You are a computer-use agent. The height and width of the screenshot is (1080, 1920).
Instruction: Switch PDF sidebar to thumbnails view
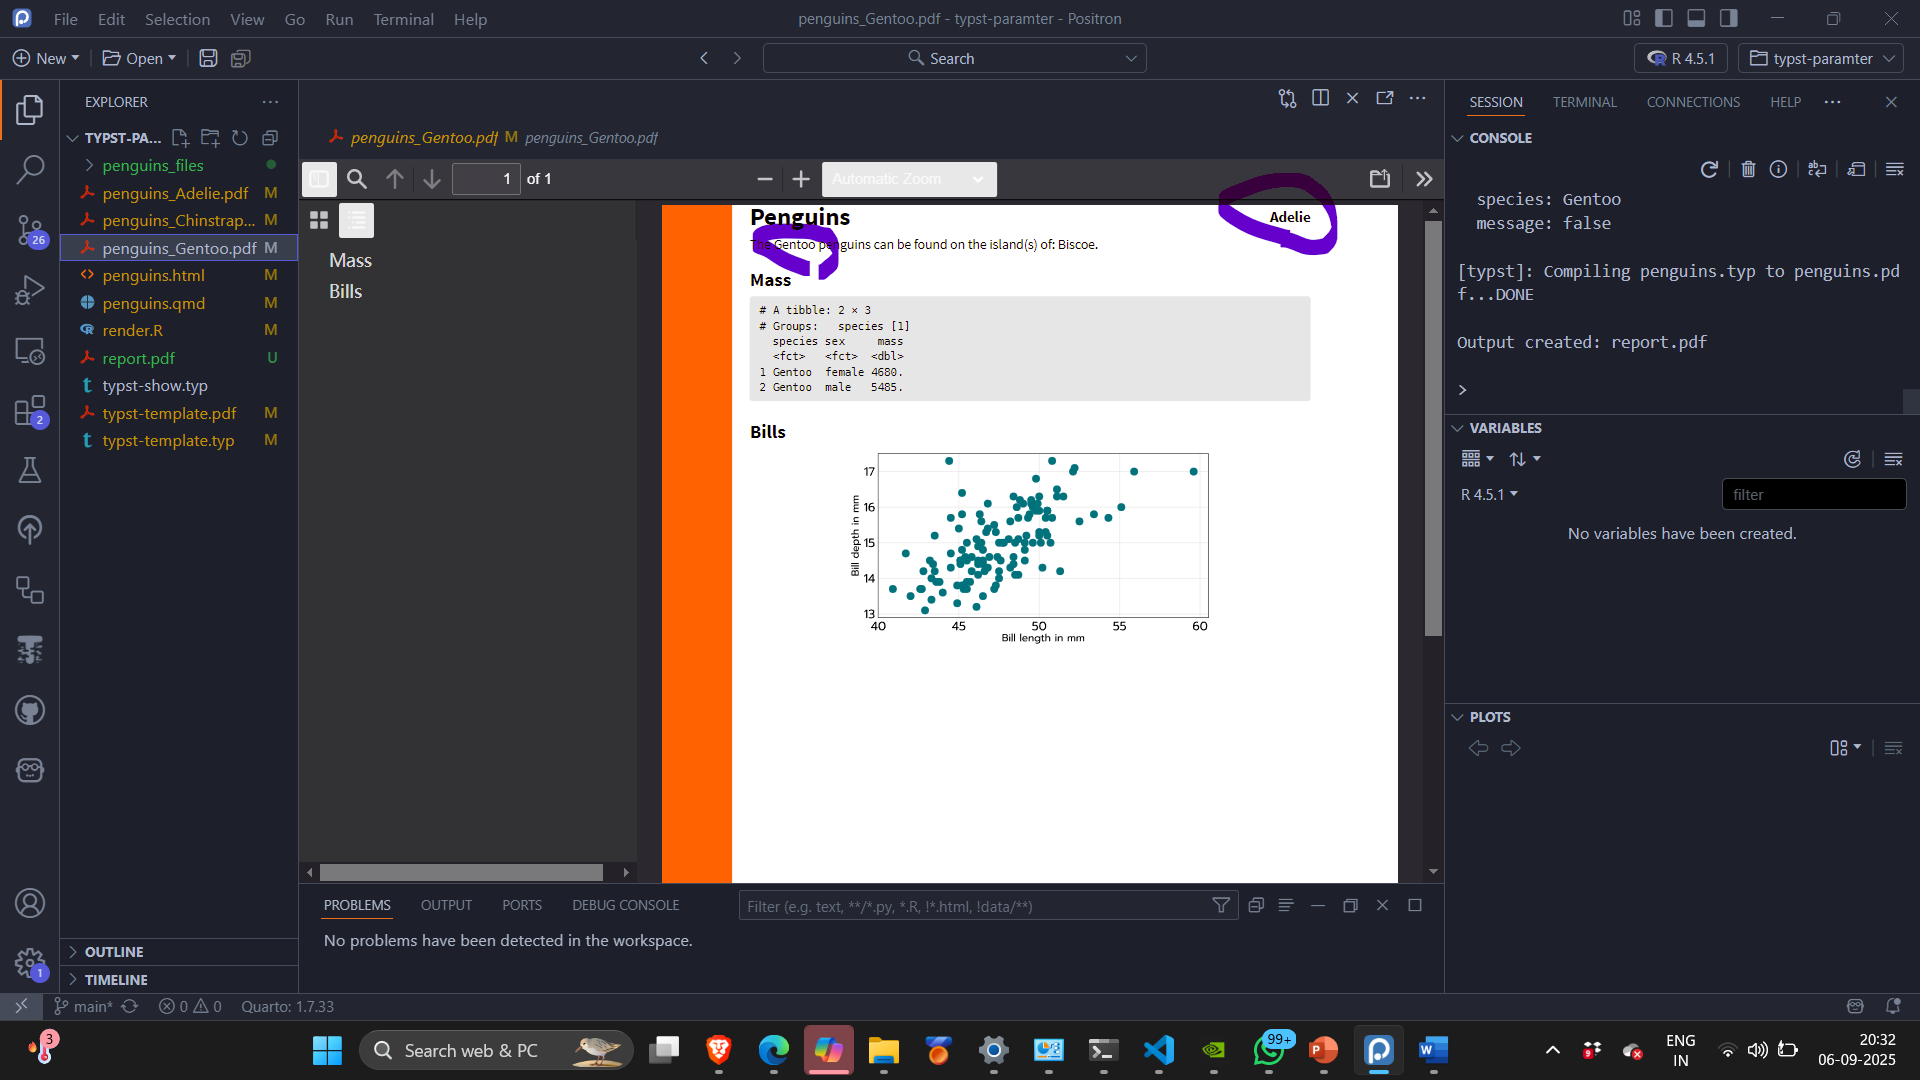coord(319,220)
